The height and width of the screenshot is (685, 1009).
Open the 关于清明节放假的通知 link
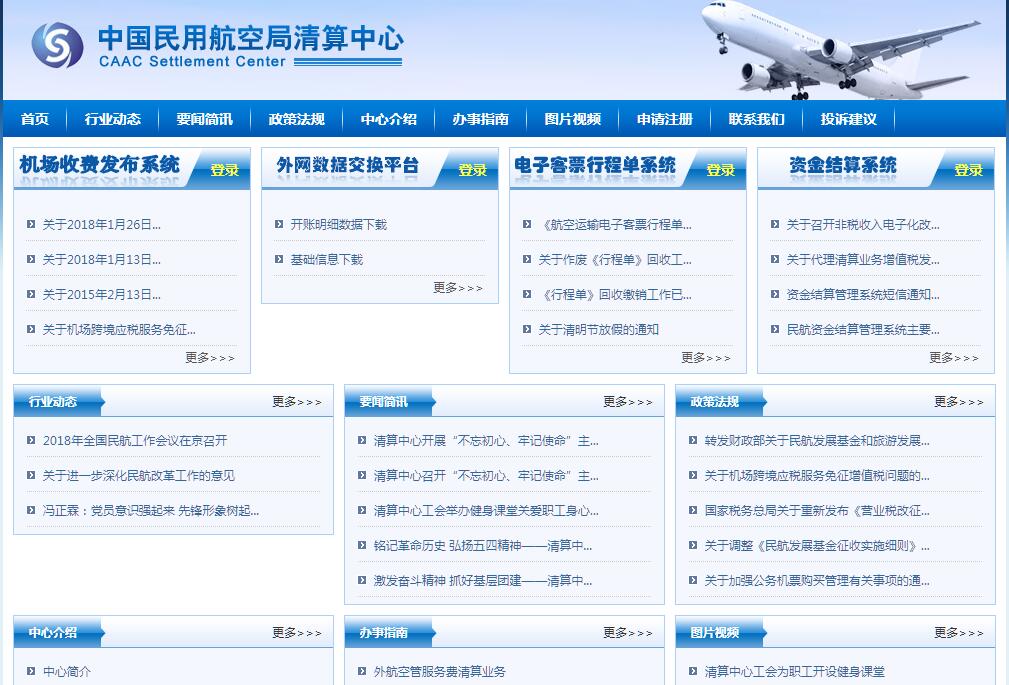[598, 330]
